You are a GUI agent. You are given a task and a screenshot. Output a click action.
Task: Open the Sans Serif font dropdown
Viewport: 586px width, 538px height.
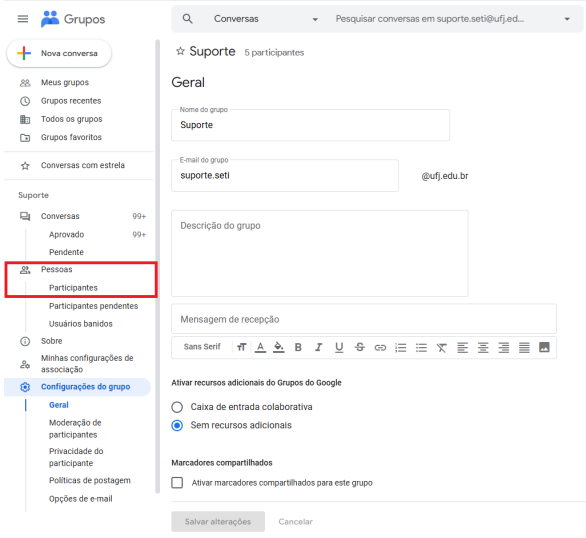[x=202, y=347]
